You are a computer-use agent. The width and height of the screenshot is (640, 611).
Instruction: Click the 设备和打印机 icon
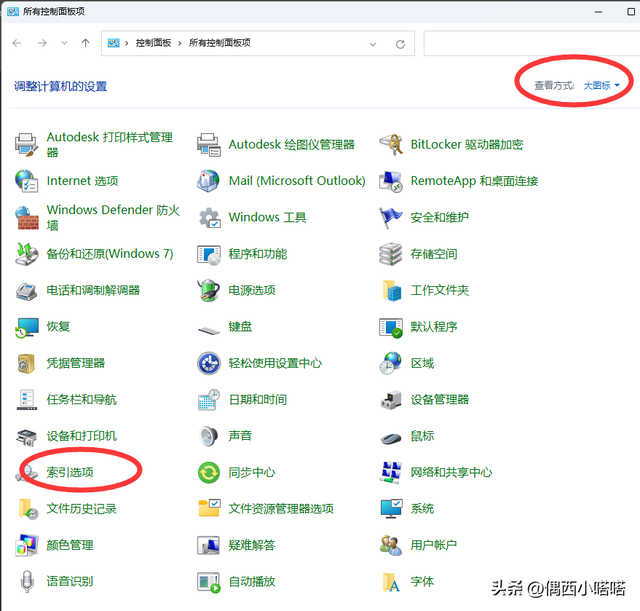(x=27, y=436)
